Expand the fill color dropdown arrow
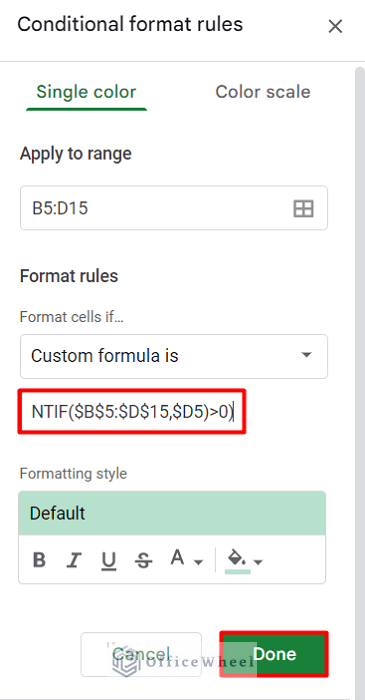Viewport: 365px width, 700px height. click(258, 562)
